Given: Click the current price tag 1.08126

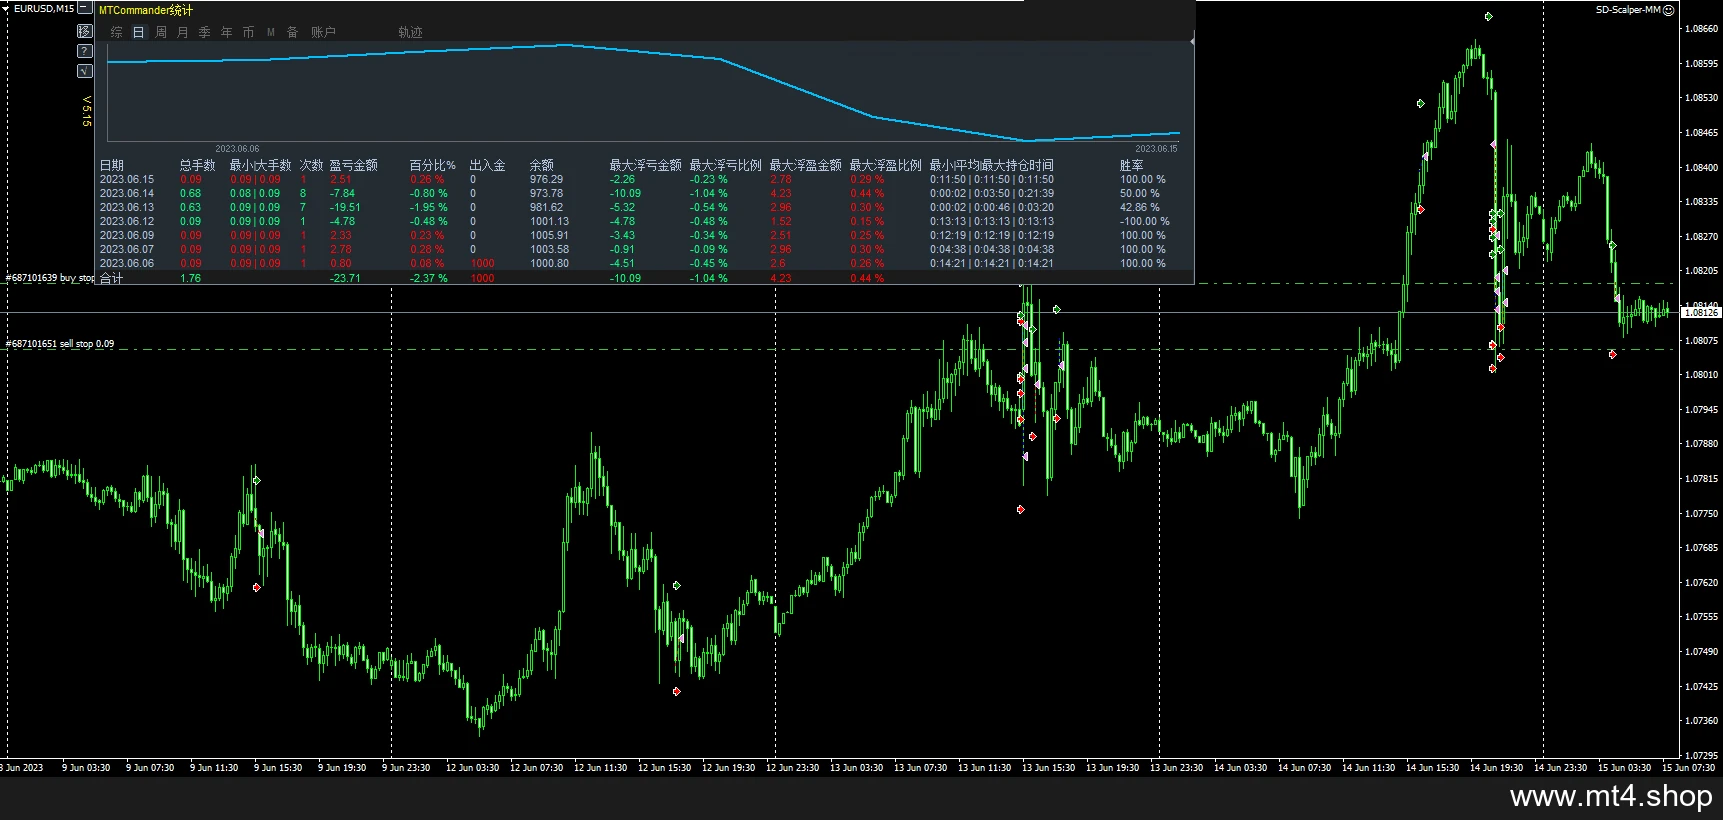Looking at the screenshot, I should [1701, 313].
